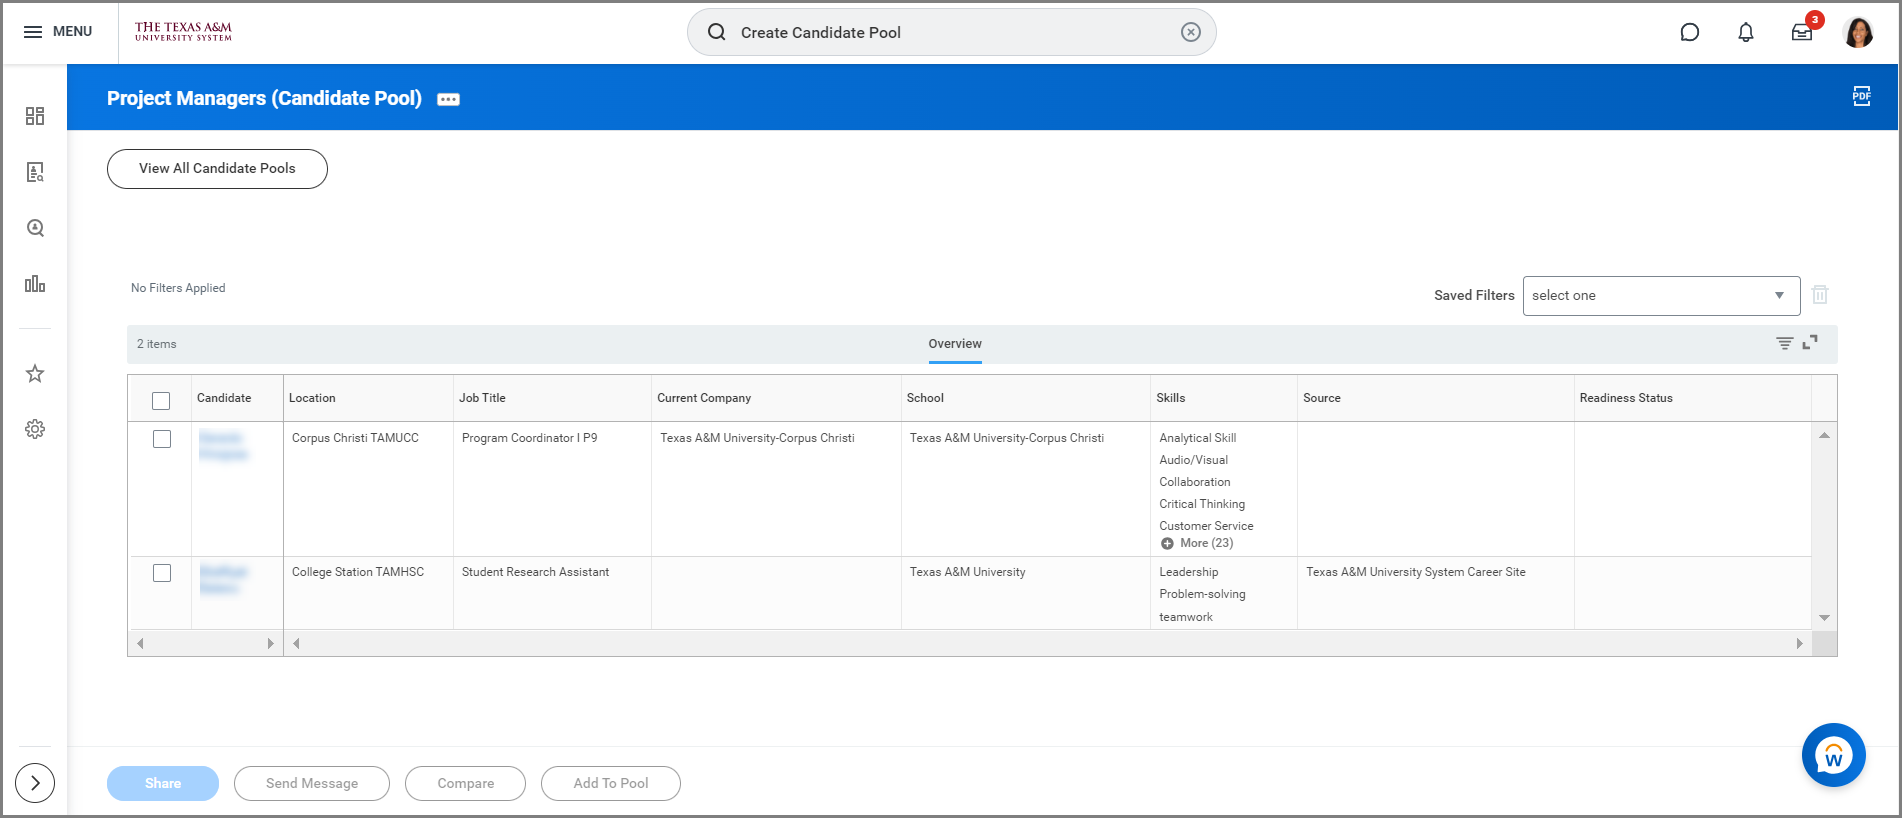Viewport: 1902px width, 818px height.
Task: Click the Compare button
Action: (465, 783)
